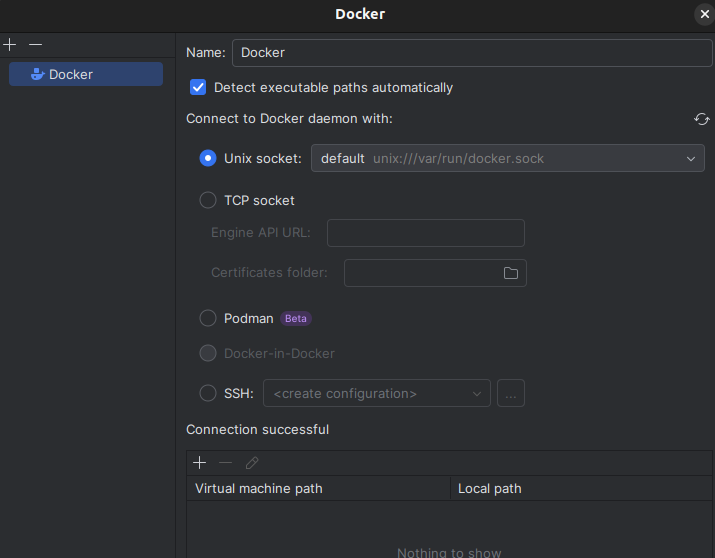Screen dimensions: 715x558
Task: Click the Podman Beta badge
Action: pos(295,318)
